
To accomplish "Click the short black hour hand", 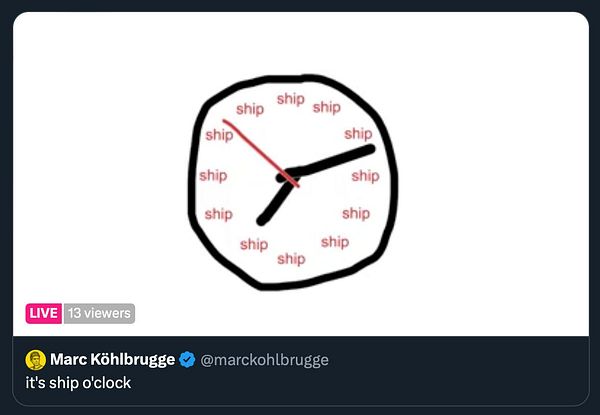I will coord(272,203).
